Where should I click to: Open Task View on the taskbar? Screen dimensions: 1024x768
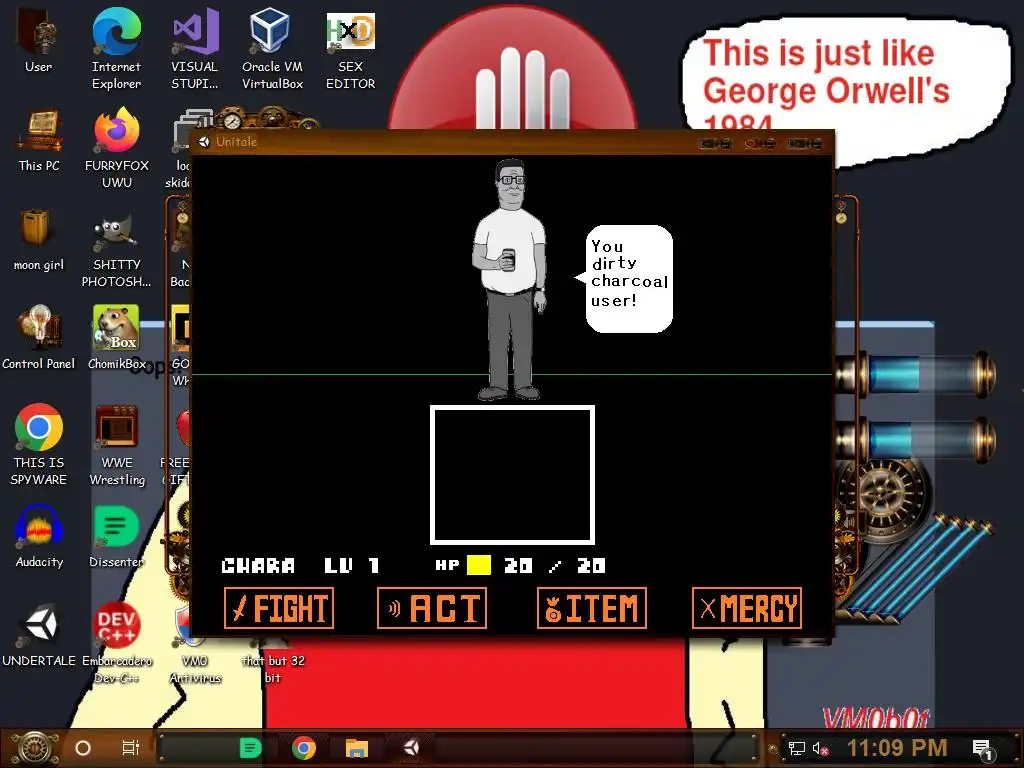point(131,748)
